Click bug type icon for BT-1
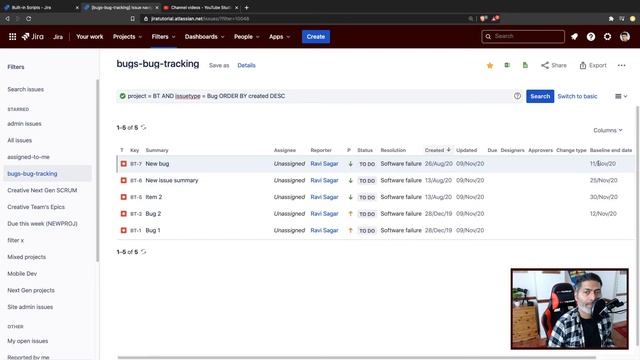640x360 pixels. [x=123, y=231]
